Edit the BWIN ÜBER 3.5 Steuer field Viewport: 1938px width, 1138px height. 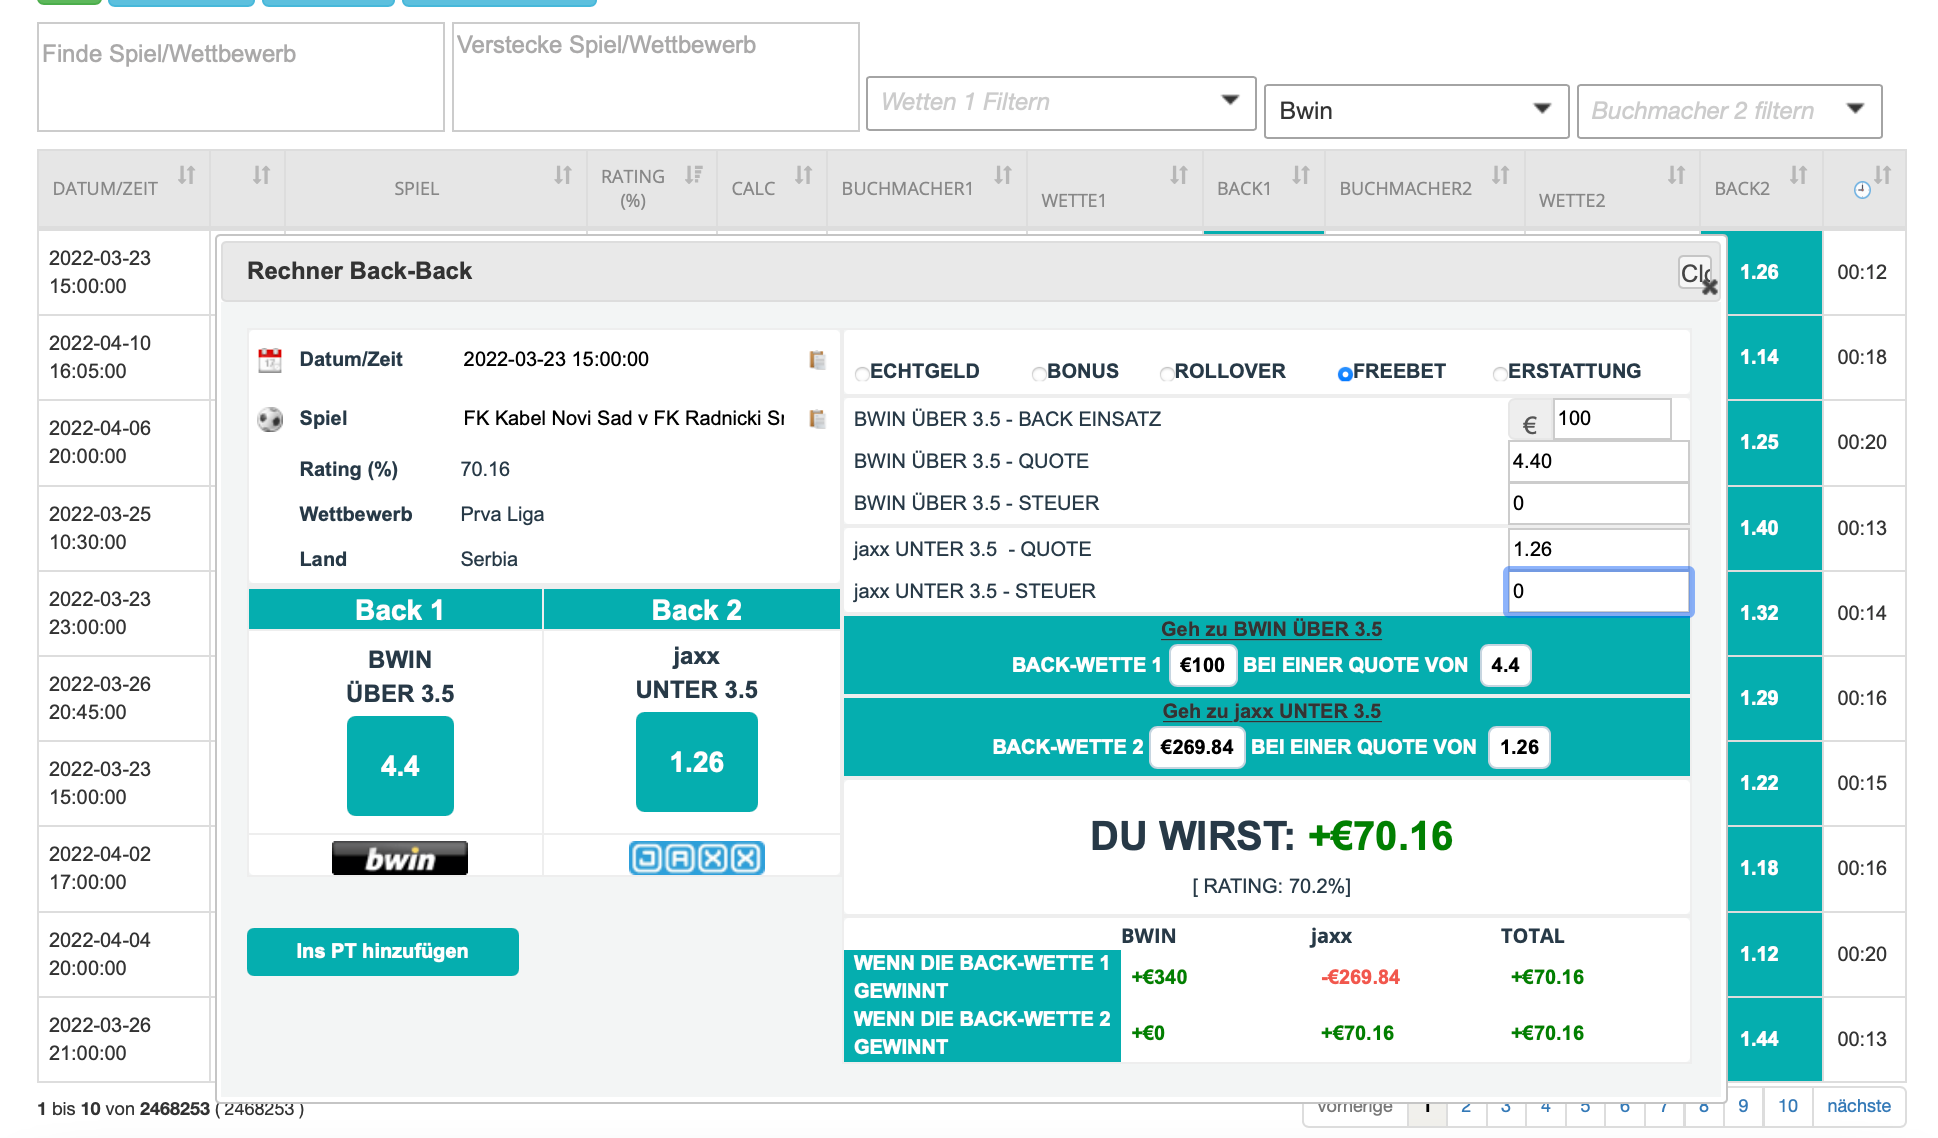tap(1598, 503)
